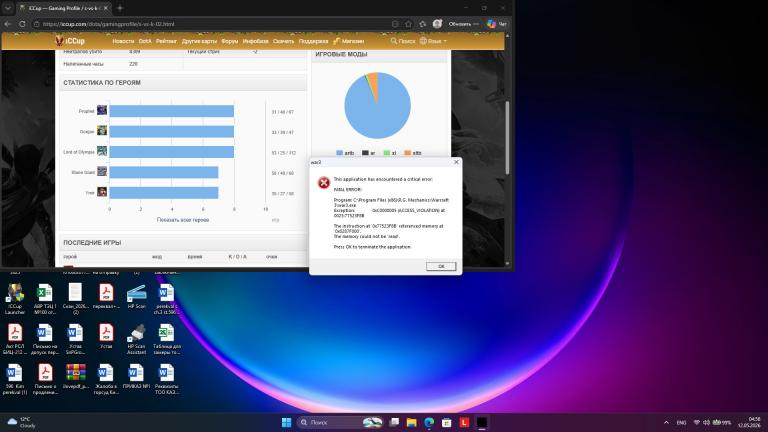
Task: Select the ICCup Gaming Profile browser tab
Action: (63, 8)
